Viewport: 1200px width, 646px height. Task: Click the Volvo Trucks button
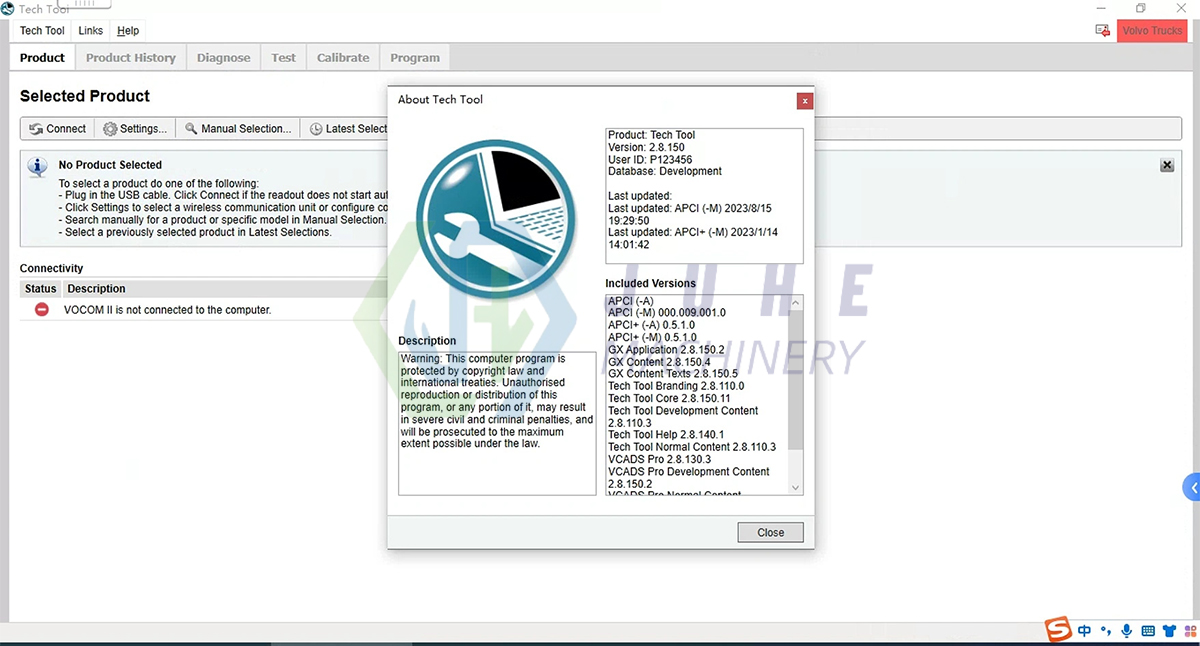1152,31
